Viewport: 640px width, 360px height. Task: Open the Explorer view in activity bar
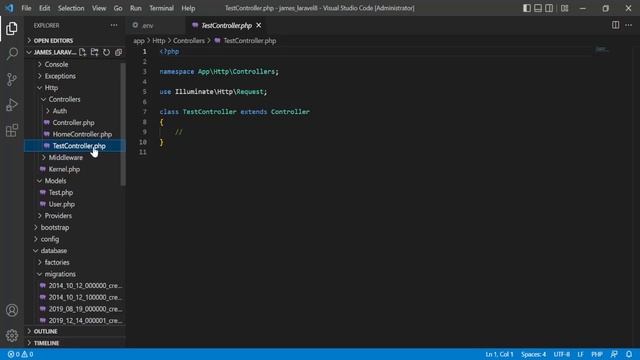(x=12, y=29)
